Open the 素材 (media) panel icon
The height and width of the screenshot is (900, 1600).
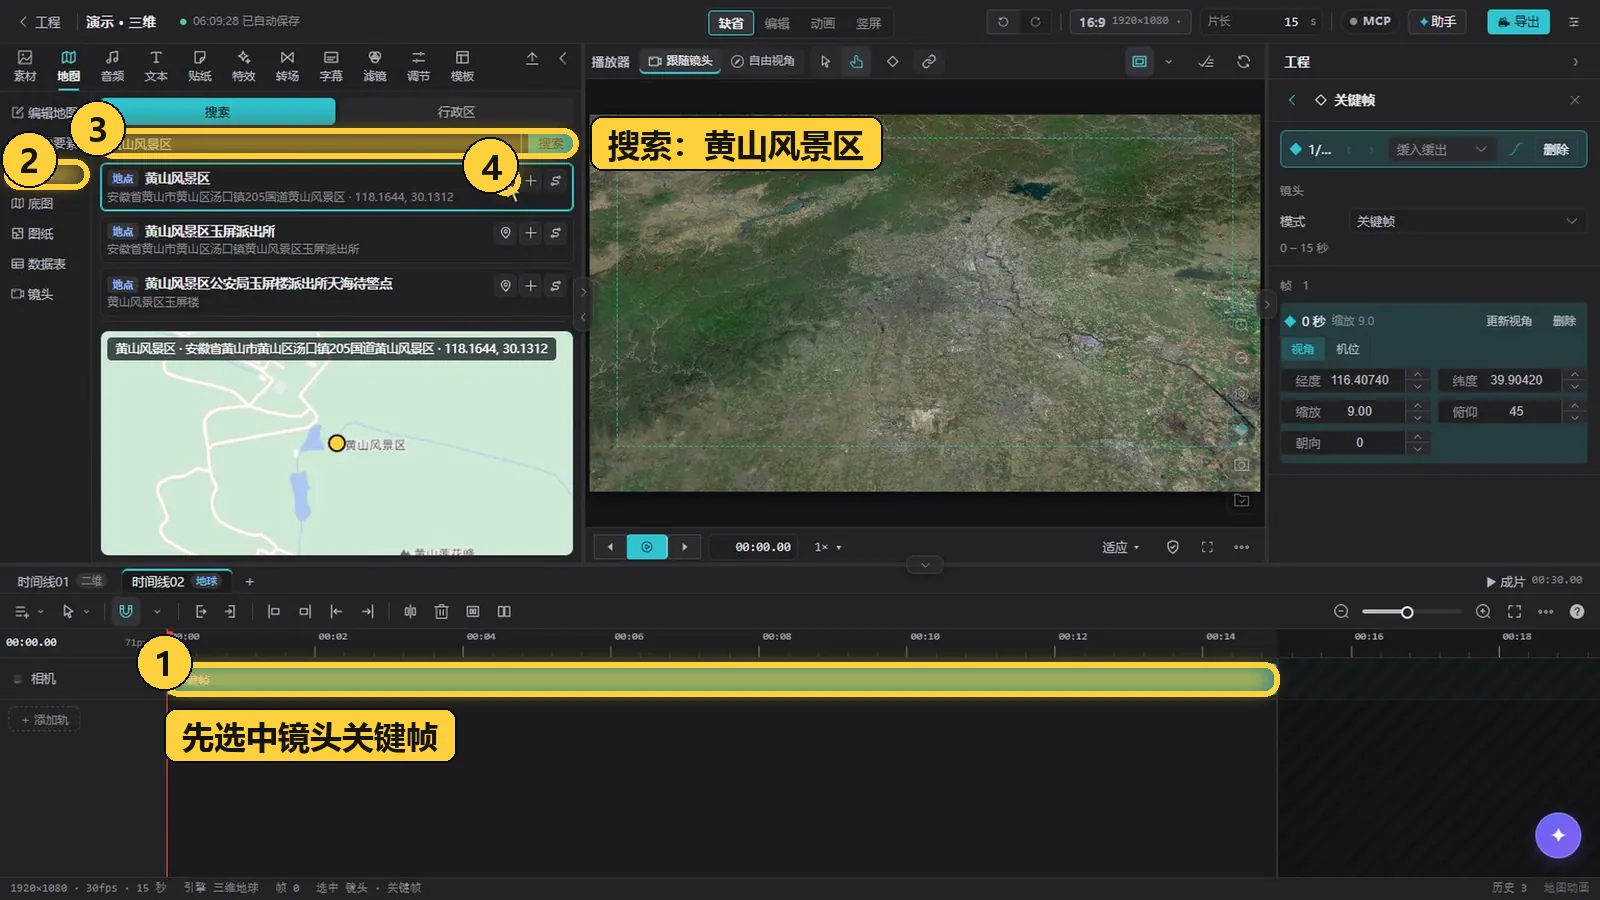coord(25,66)
